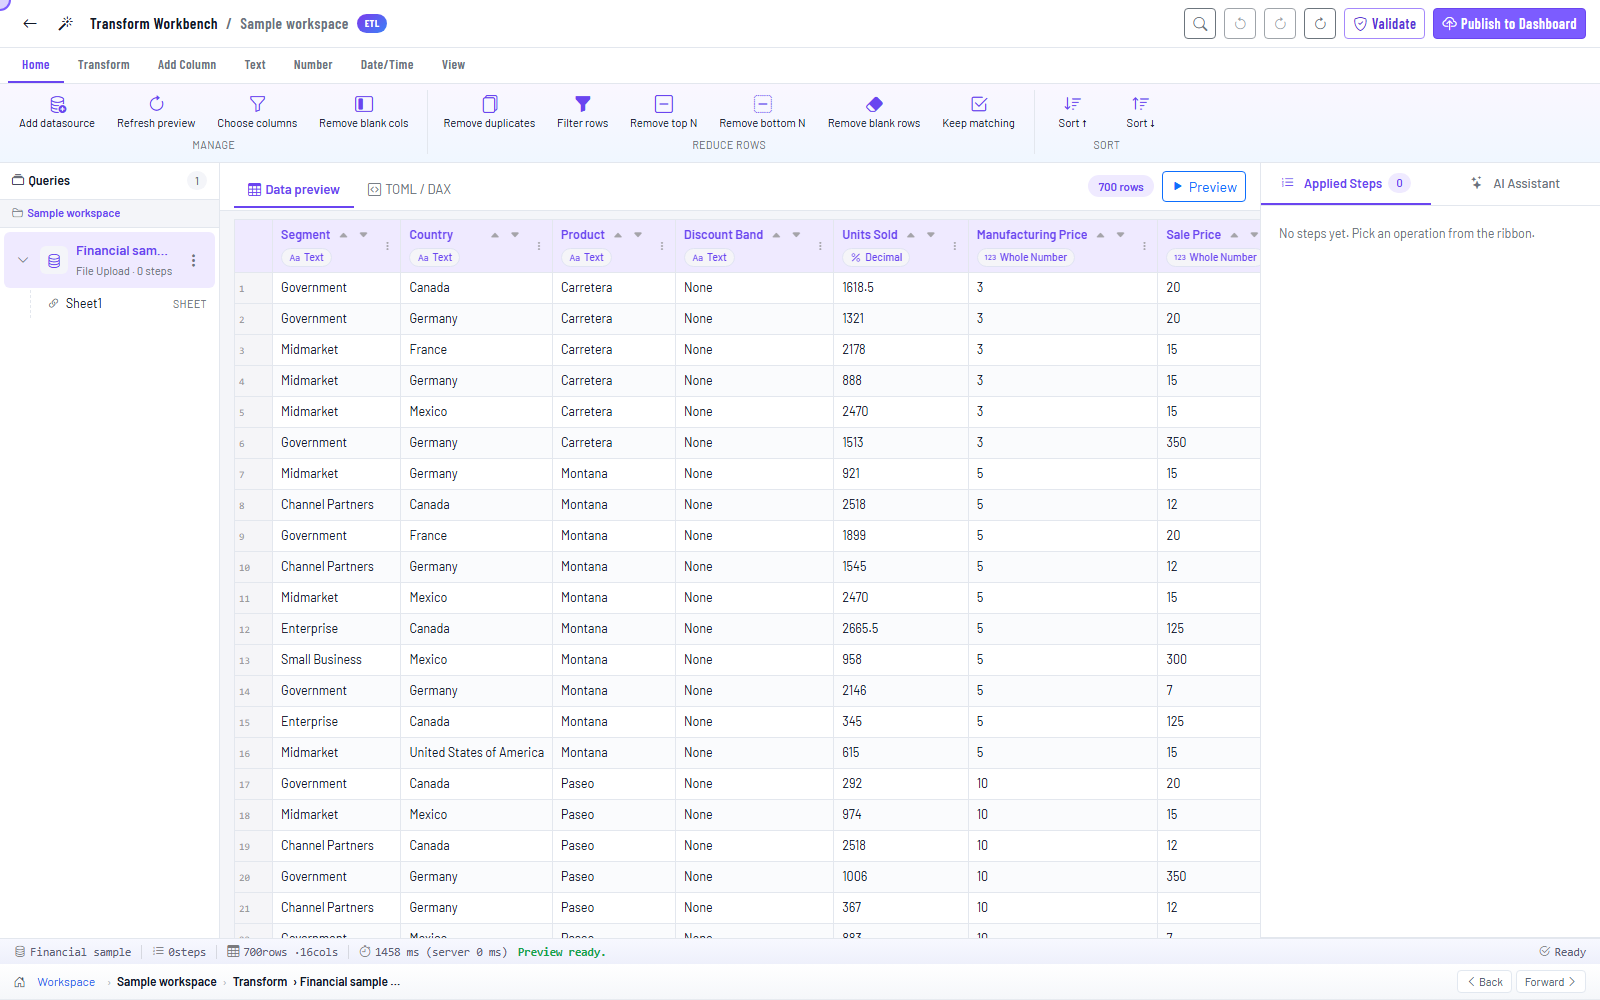The height and width of the screenshot is (1000, 1600).
Task: Switch to the Transform ribbon tab
Action: pos(104,65)
